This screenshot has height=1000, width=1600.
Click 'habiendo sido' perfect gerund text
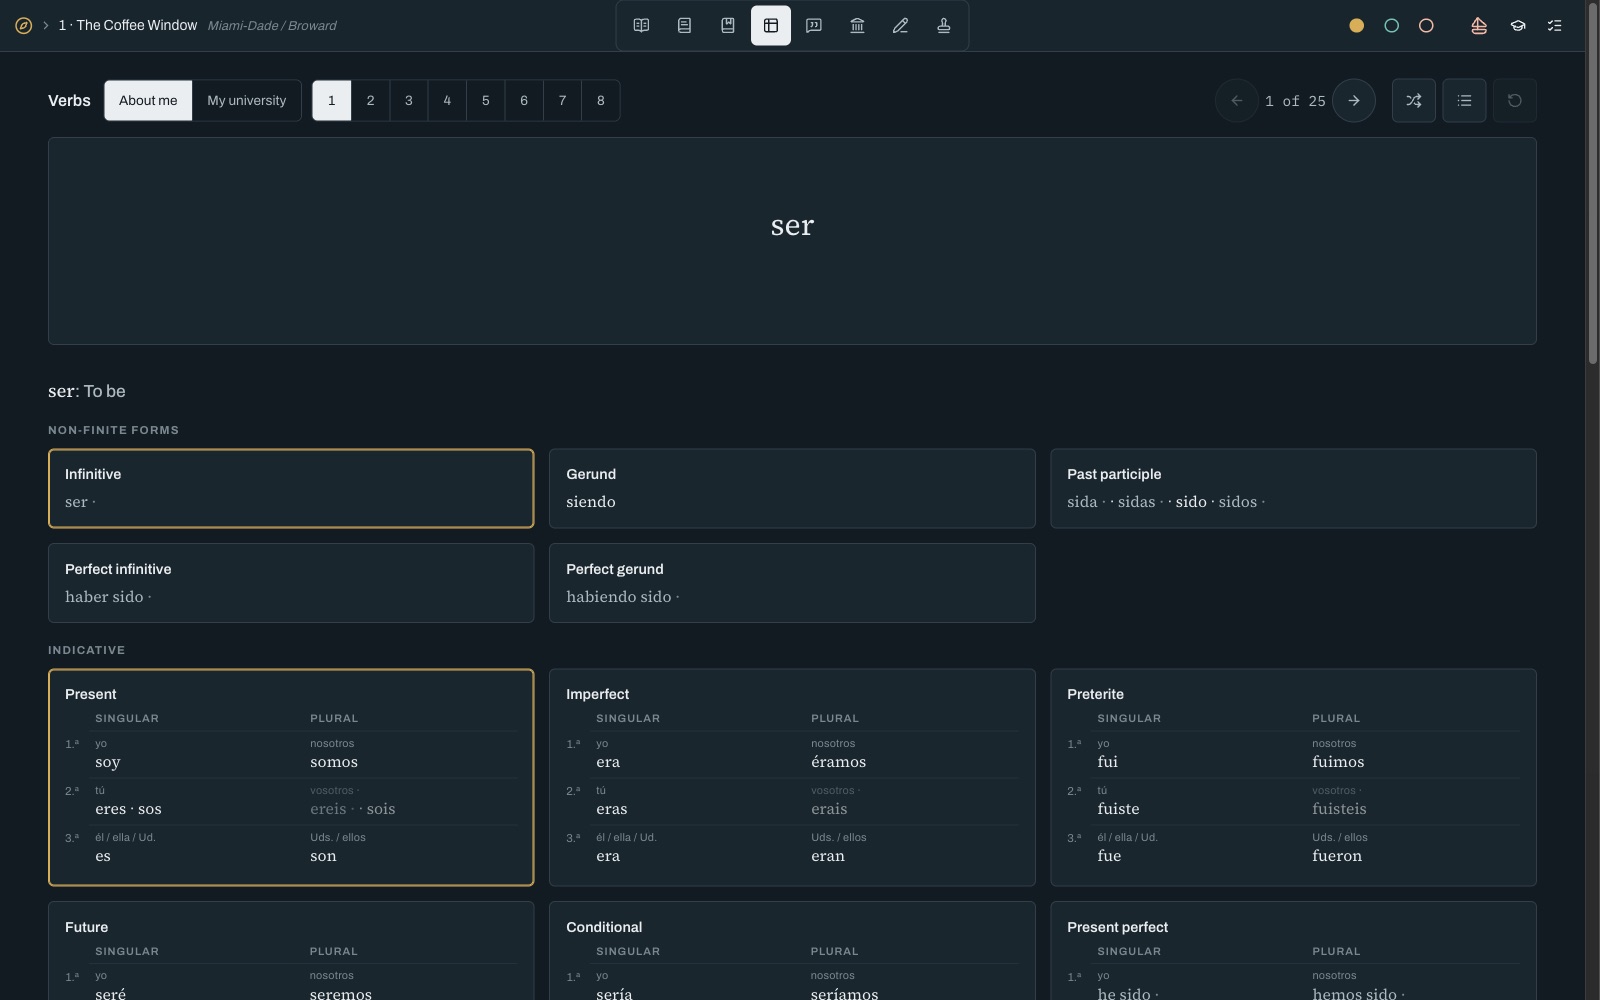(619, 597)
